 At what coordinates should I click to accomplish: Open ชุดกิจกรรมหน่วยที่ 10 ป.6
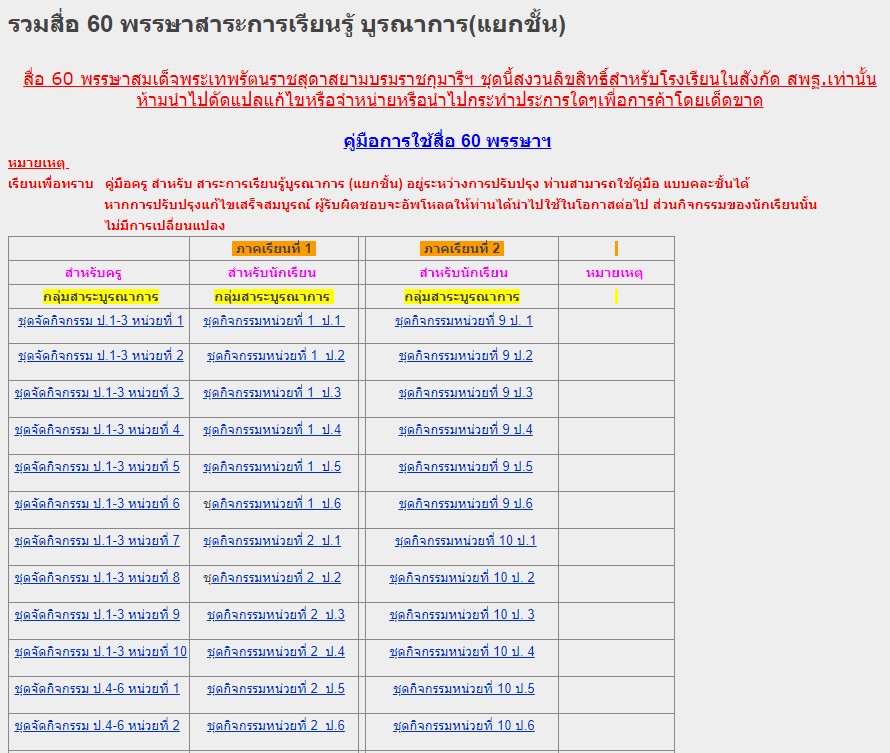(x=464, y=725)
